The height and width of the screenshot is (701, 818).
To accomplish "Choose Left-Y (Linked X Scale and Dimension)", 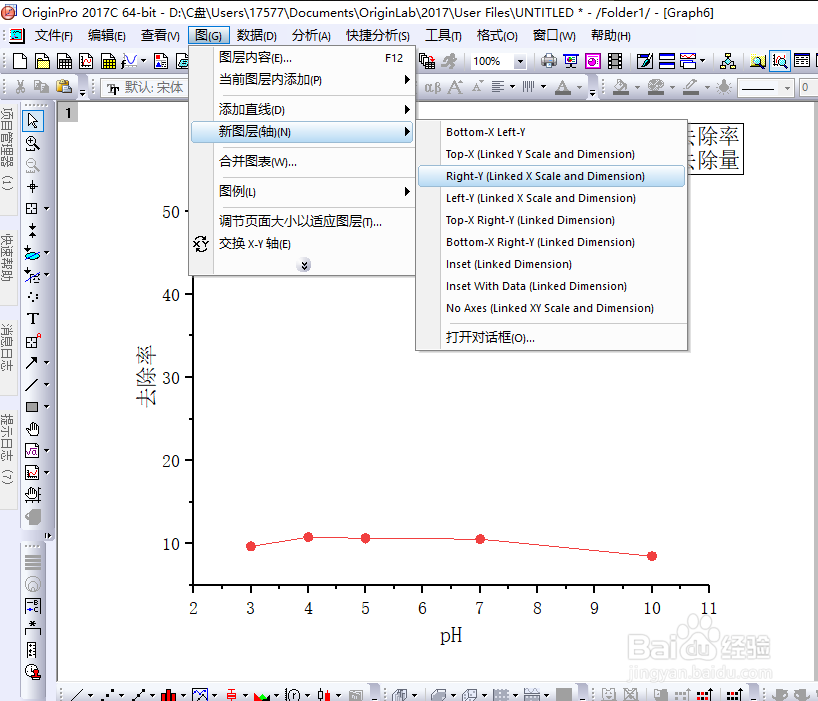I will [x=551, y=198].
